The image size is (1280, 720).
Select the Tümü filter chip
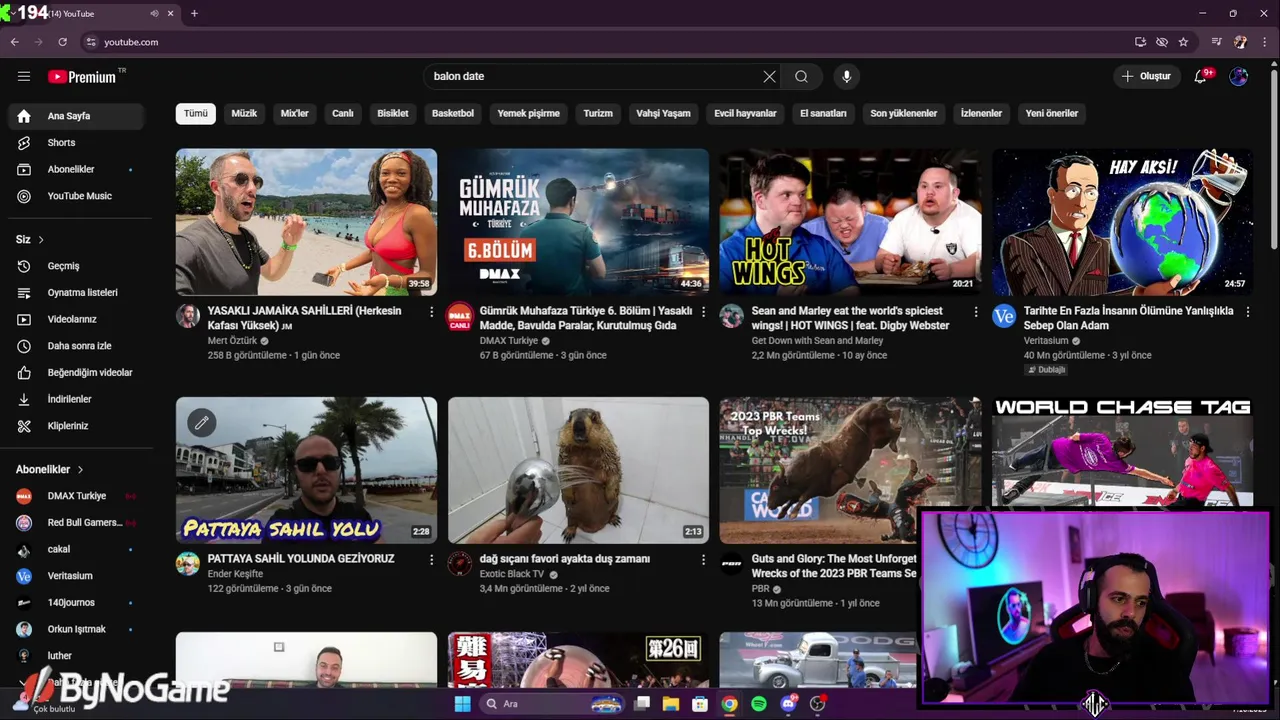click(x=196, y=113)
